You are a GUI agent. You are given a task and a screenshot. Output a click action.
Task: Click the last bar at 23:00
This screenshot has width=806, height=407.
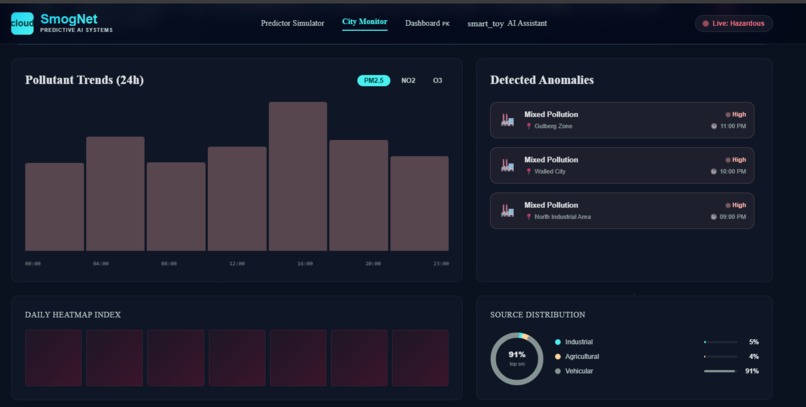pos(419,204)
